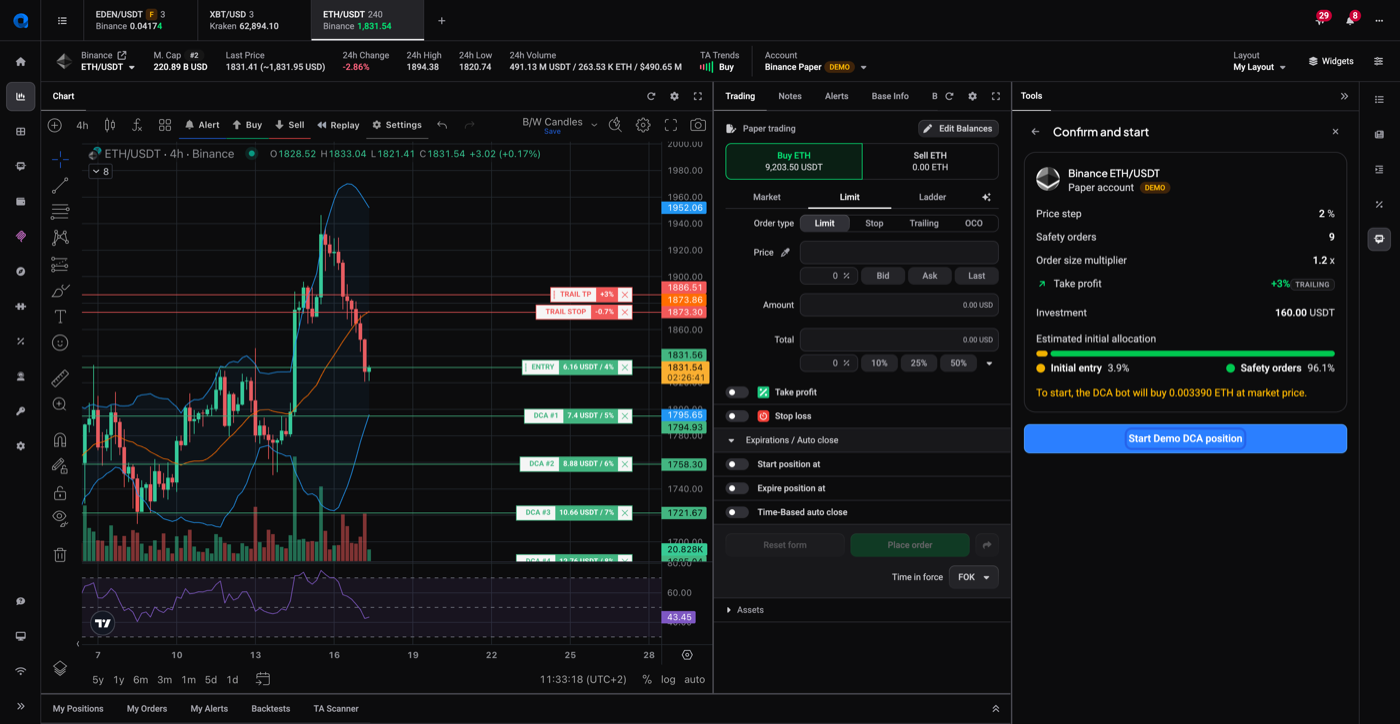
Task: Go back with Confirm and start arrow
Action: pos(1035,132)
